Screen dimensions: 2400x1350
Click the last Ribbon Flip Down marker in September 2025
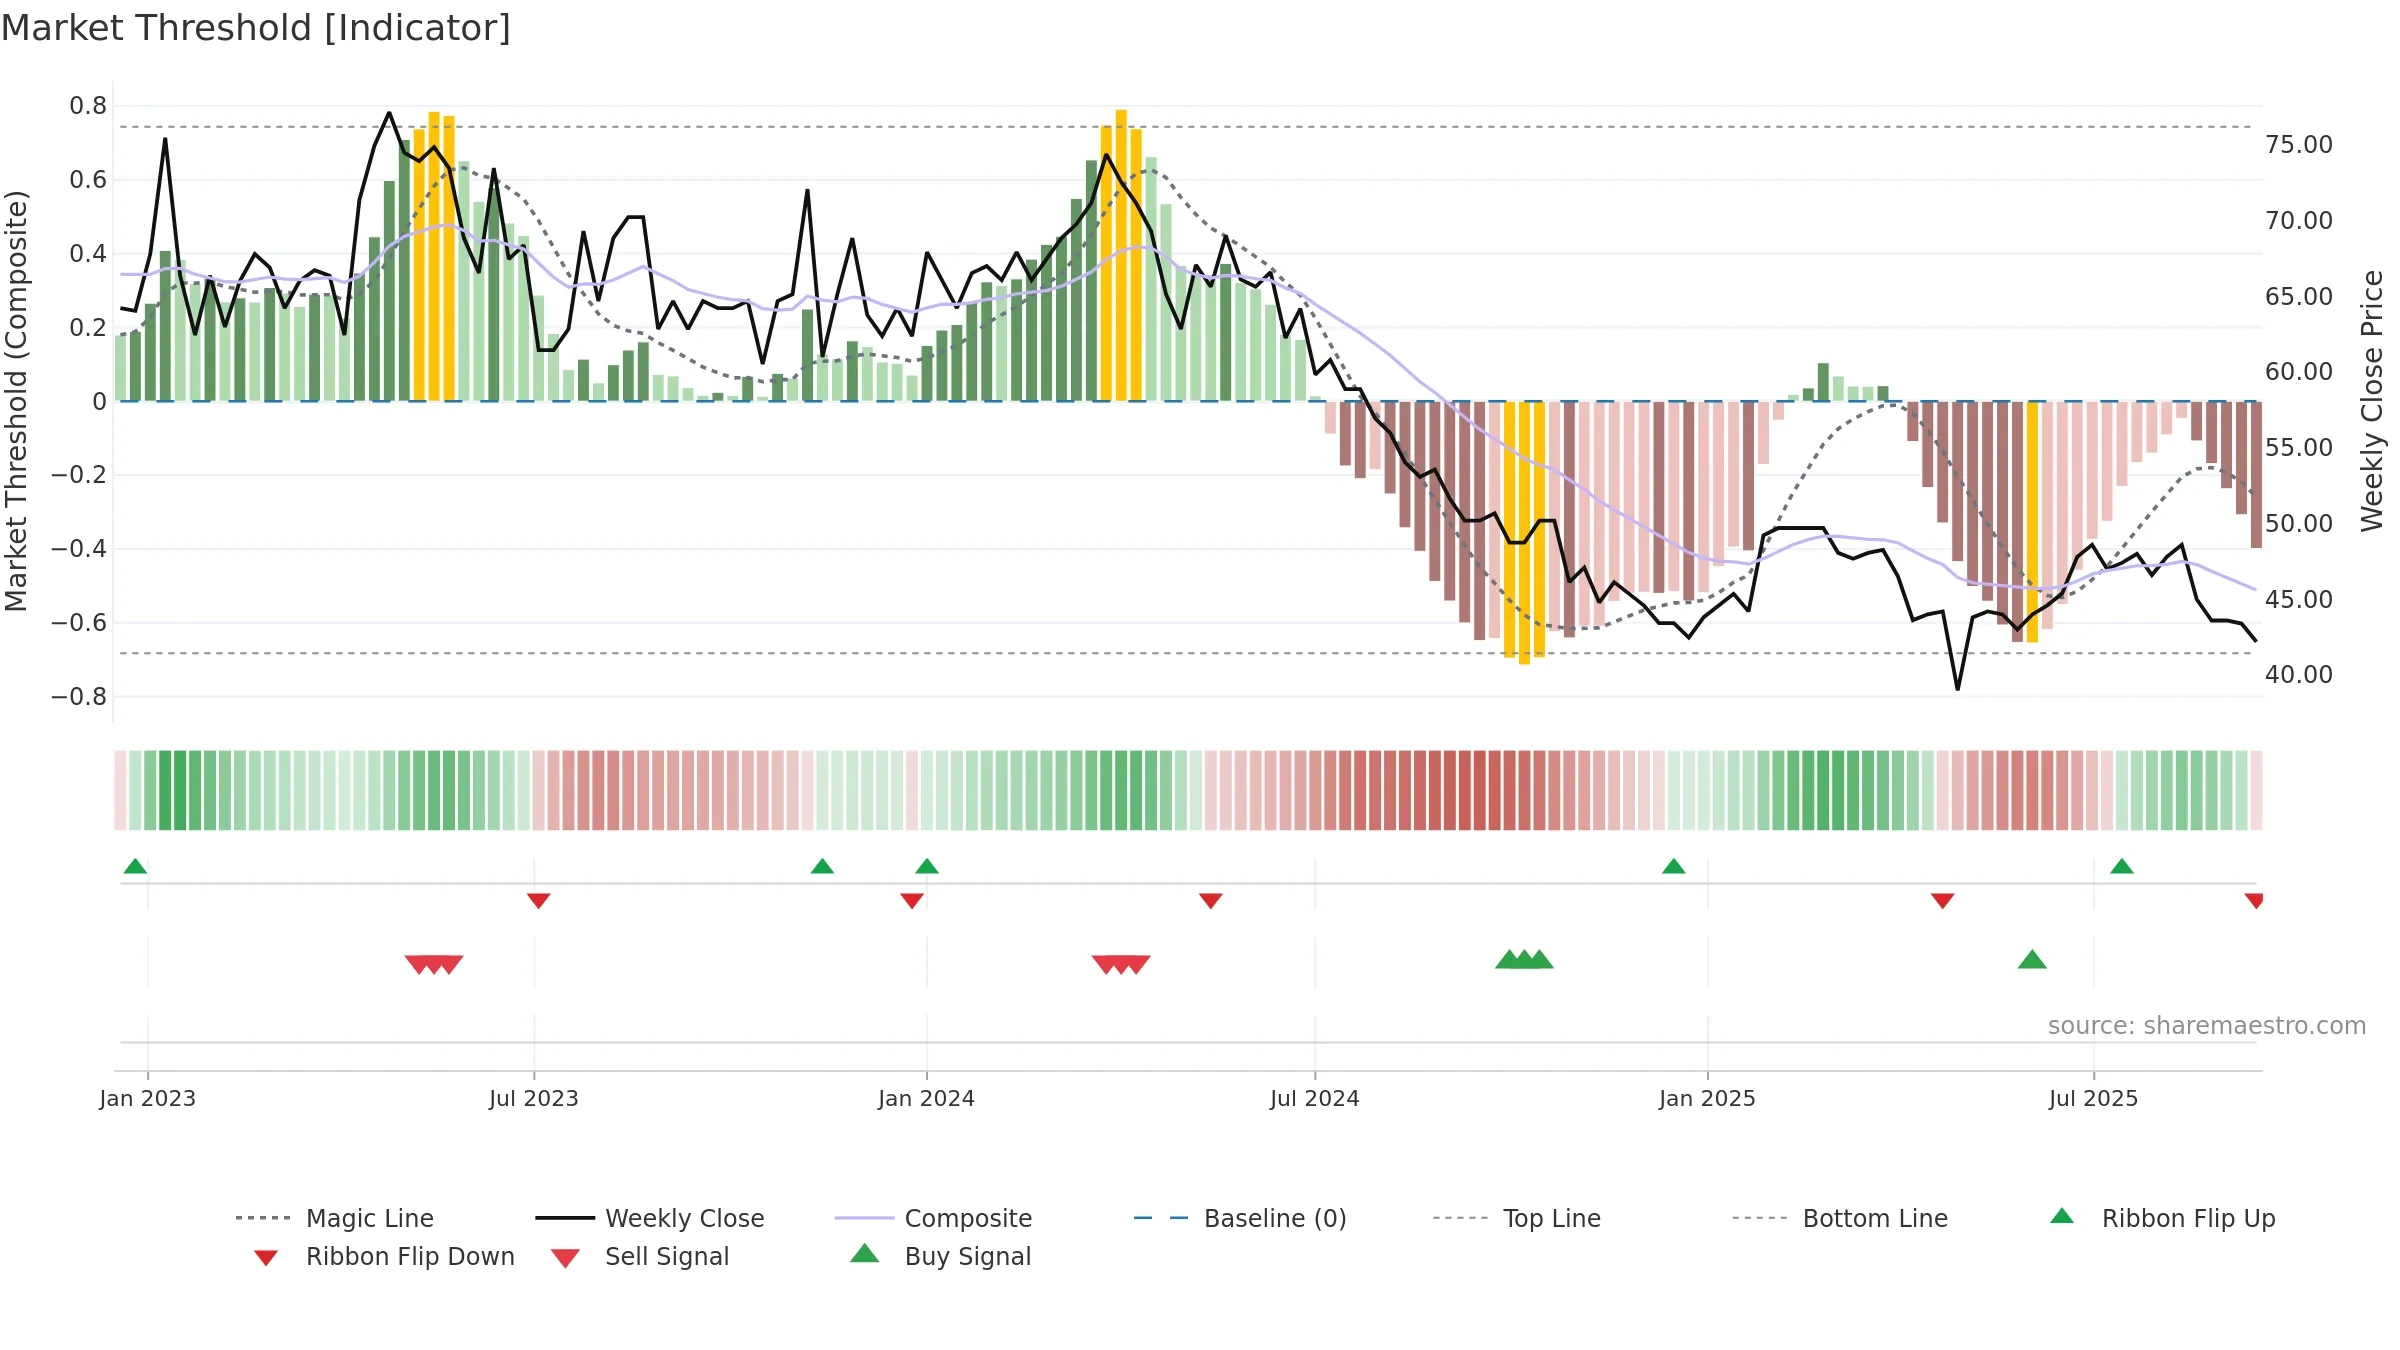coord(2254,901)
